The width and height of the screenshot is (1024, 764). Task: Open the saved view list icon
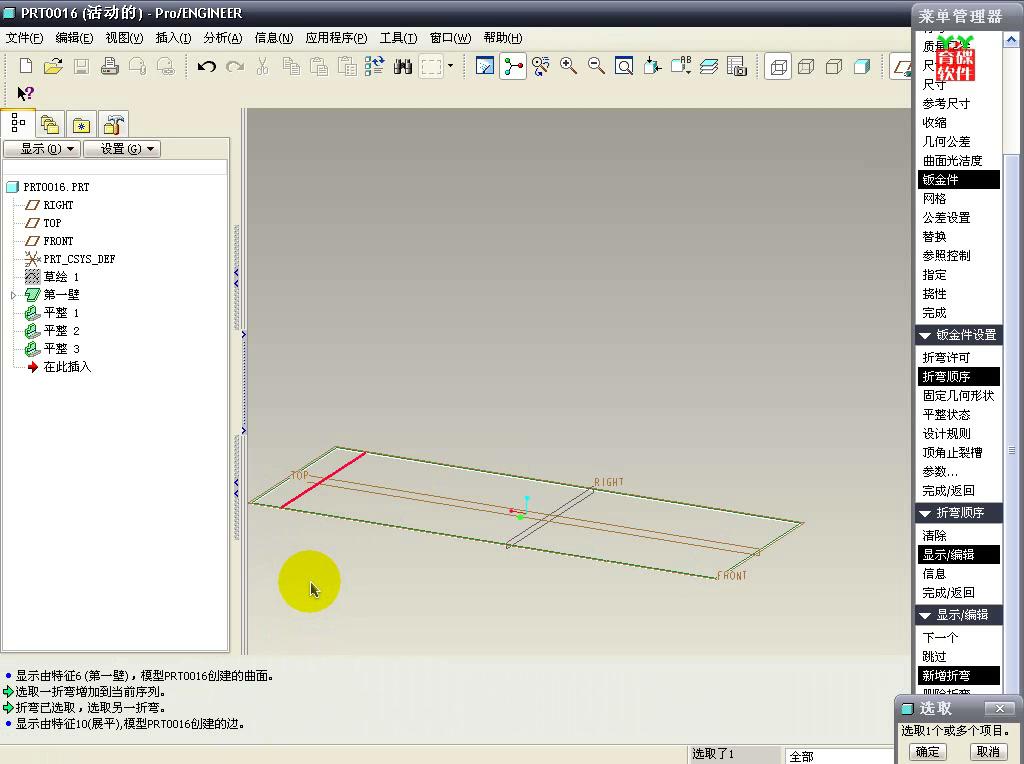coord(680,66)
